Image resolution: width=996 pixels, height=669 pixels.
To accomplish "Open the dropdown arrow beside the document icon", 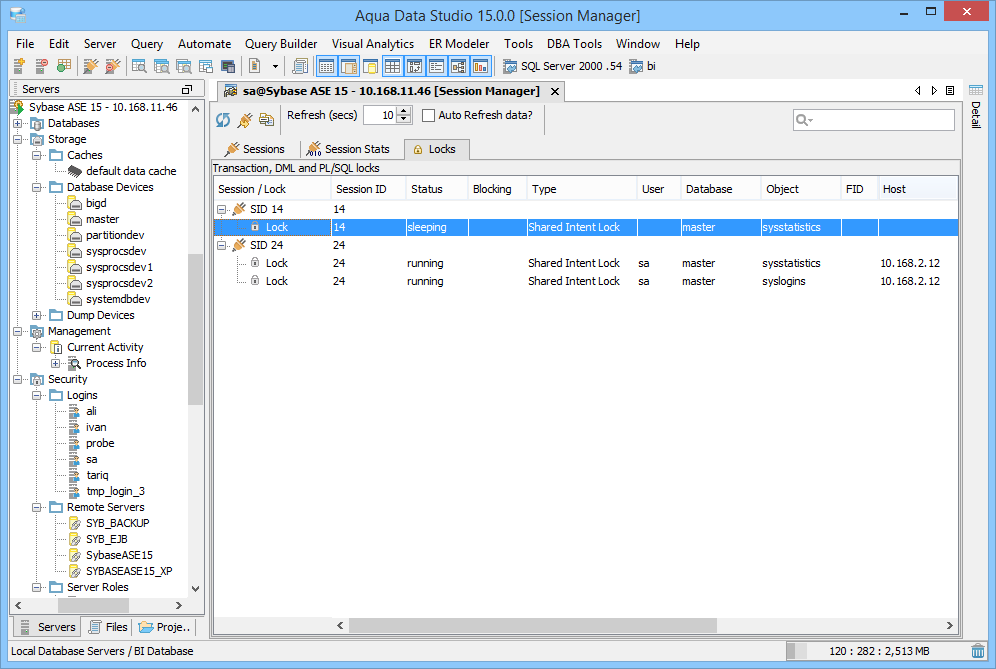I will pos(275,66).
